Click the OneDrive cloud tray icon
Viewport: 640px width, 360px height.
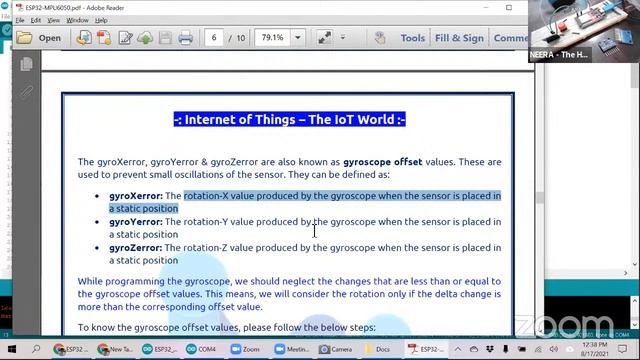point(474,349)
